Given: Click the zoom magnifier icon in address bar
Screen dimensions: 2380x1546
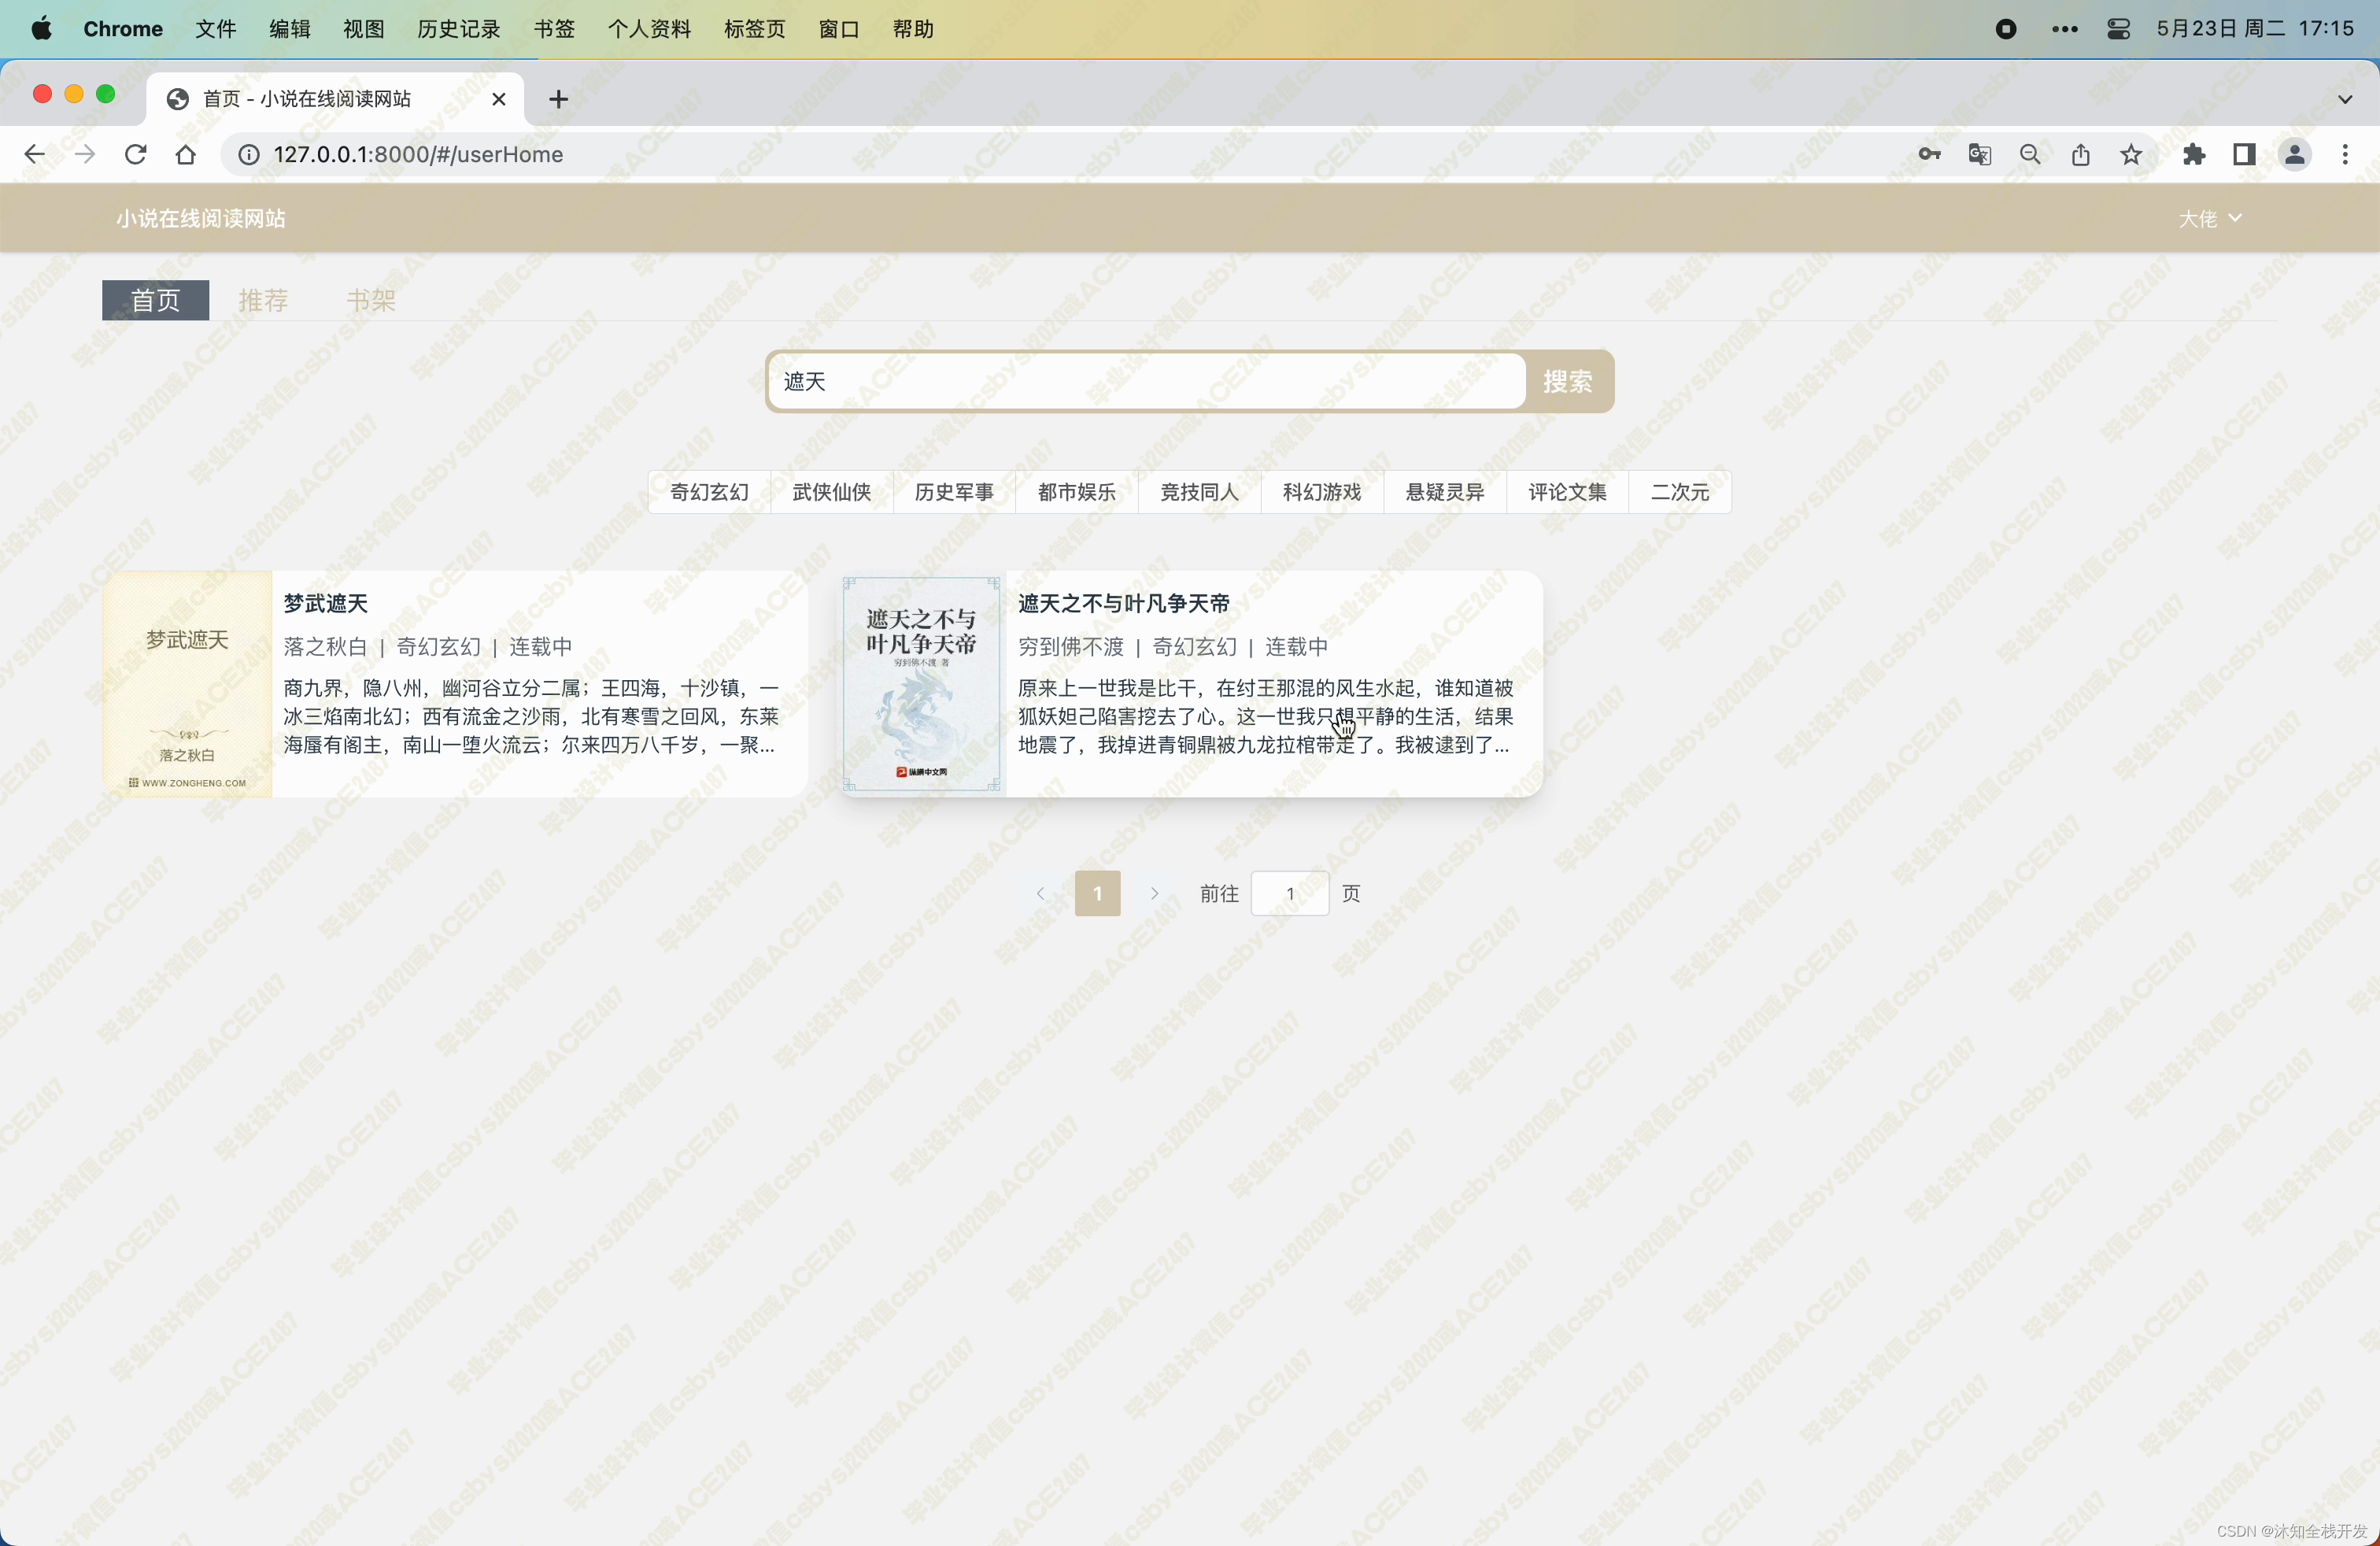Looking at the screenshot, I should pos(2030,154).
